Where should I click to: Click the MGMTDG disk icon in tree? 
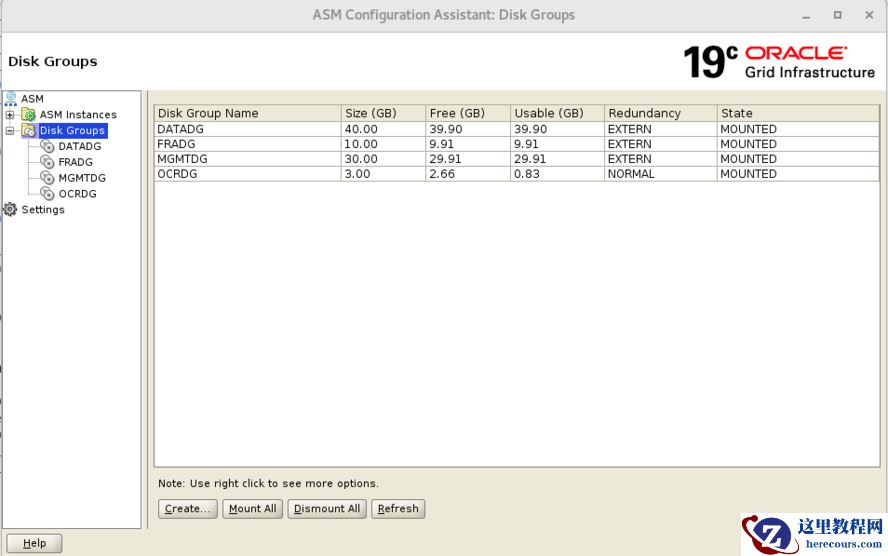tap(48, 178)
